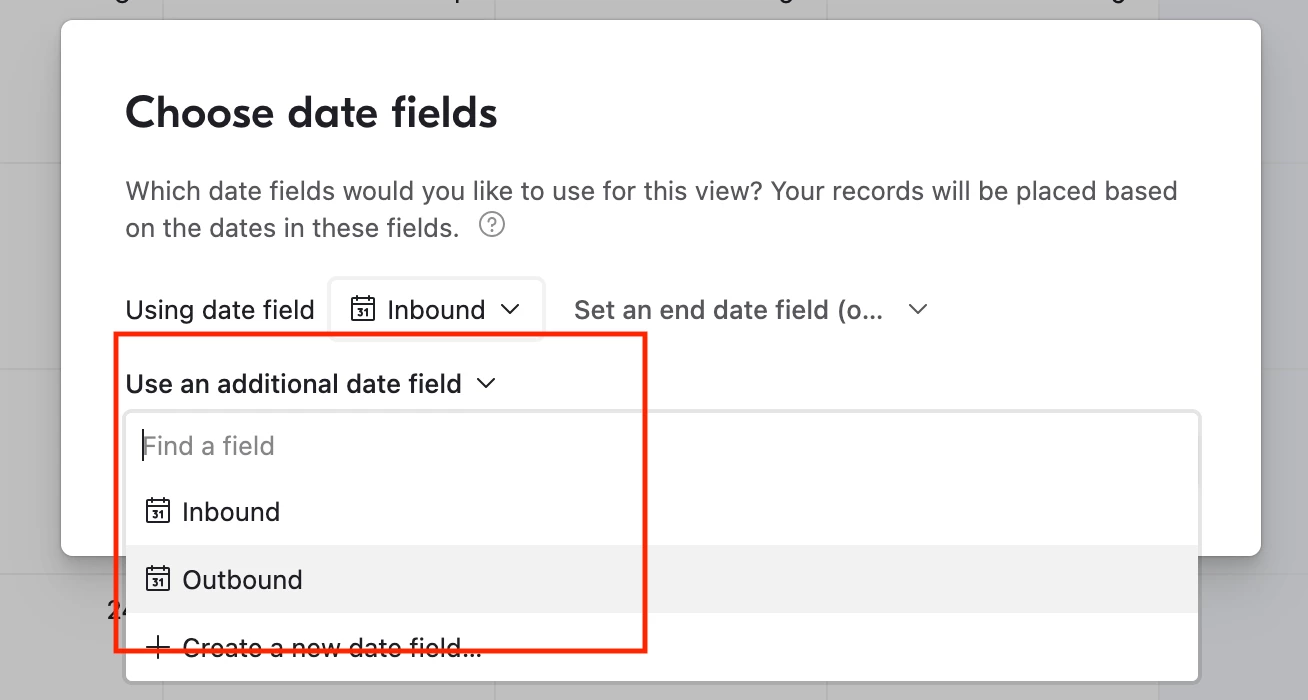The height and width of the screenshot is (700, 1308).
Task: Click the plus icon for new date field
Action: click(158, 647)
